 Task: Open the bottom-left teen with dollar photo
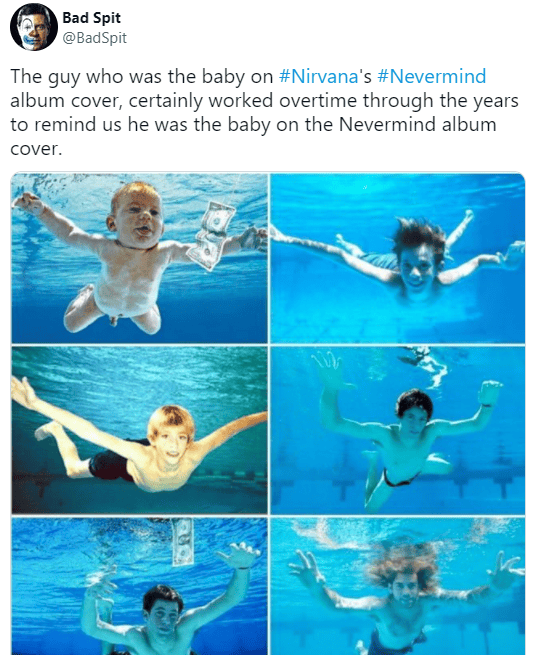(139, 586)
